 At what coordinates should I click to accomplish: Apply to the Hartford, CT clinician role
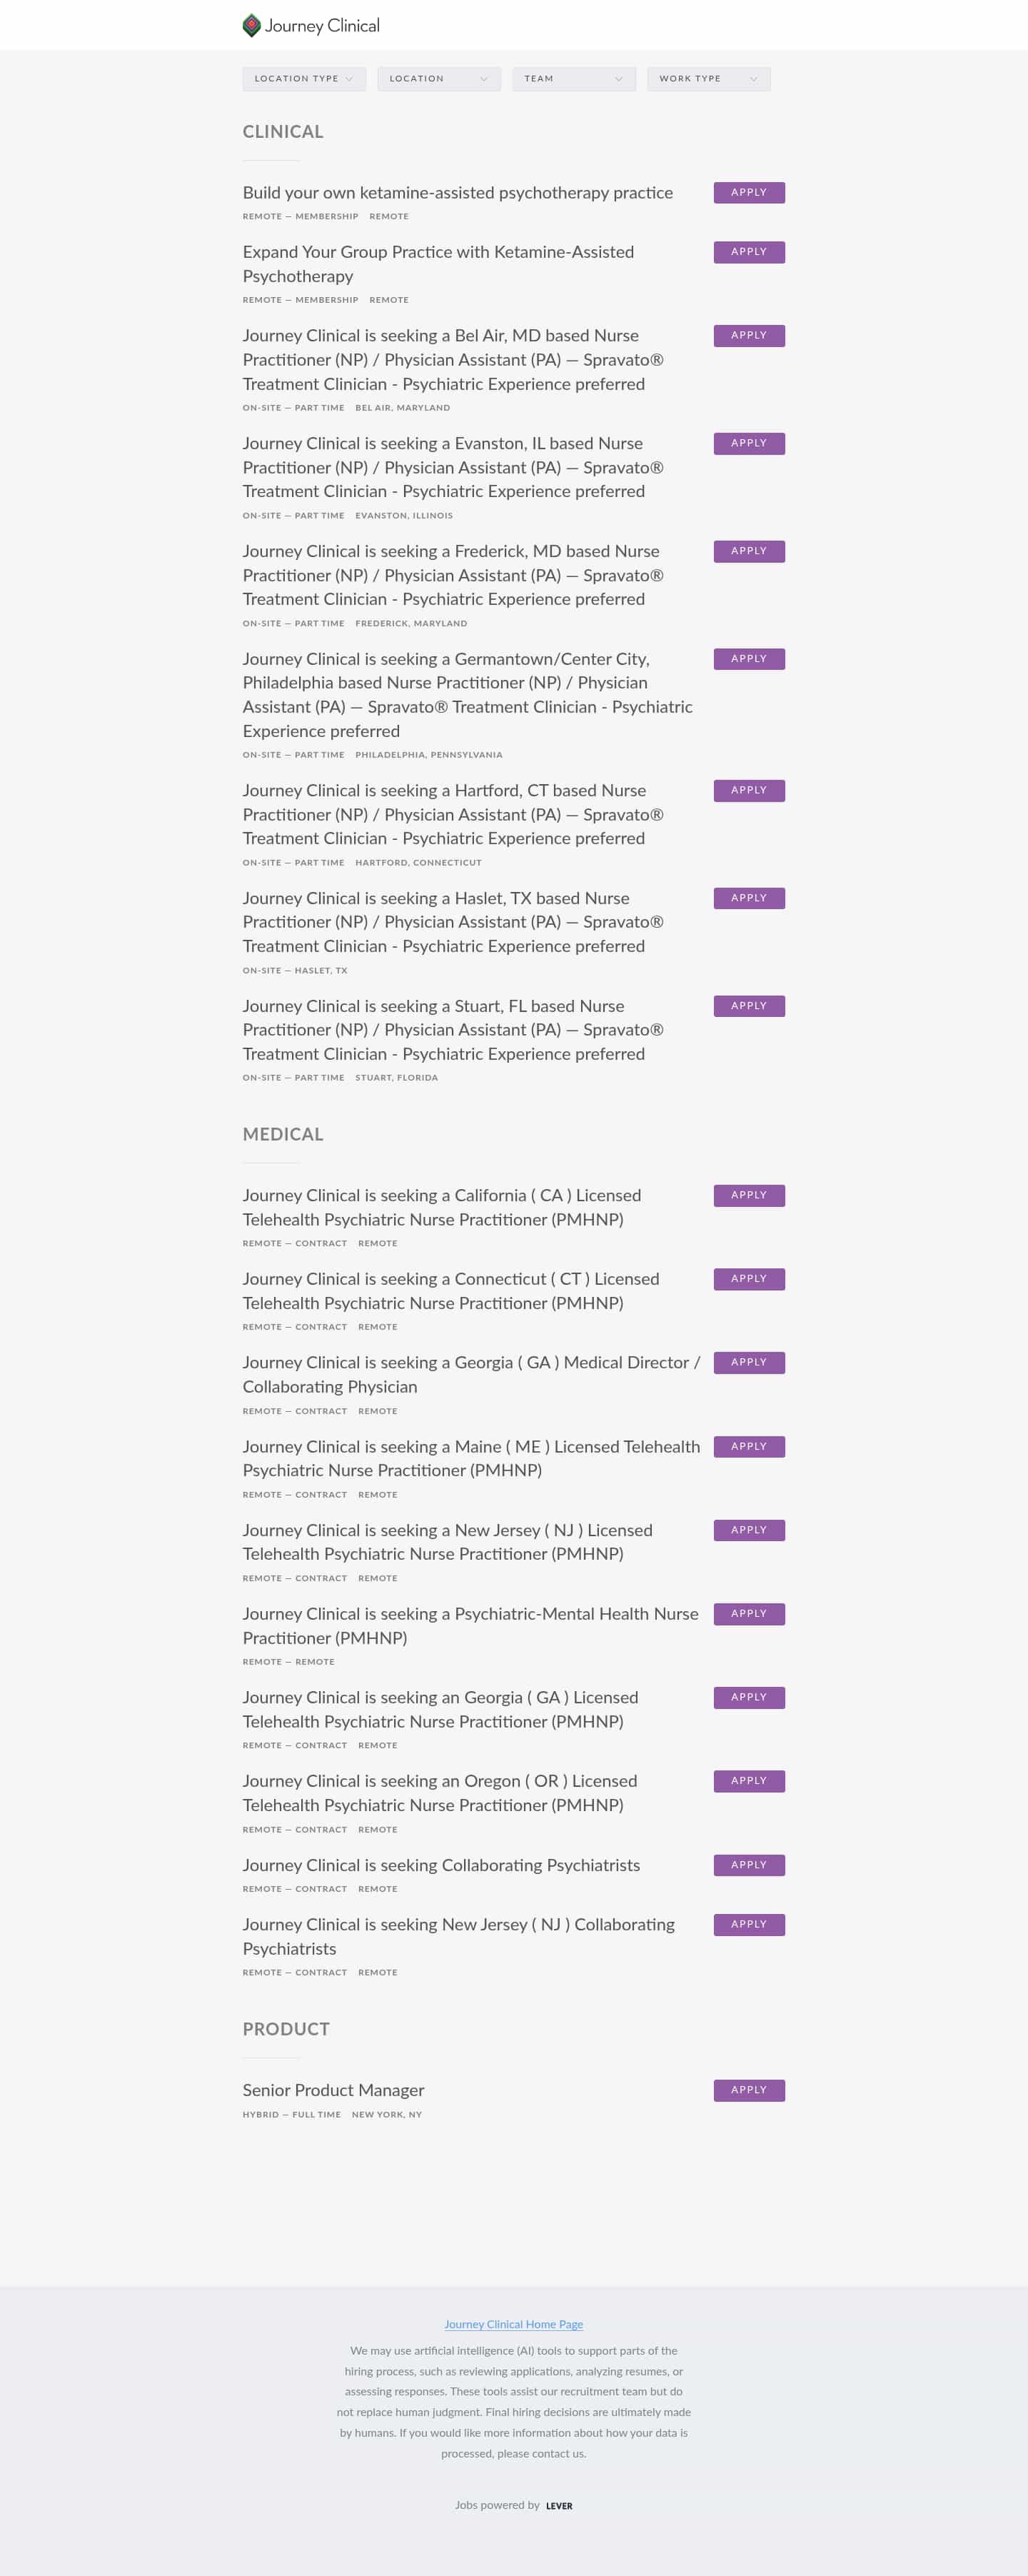click(748, 790)
